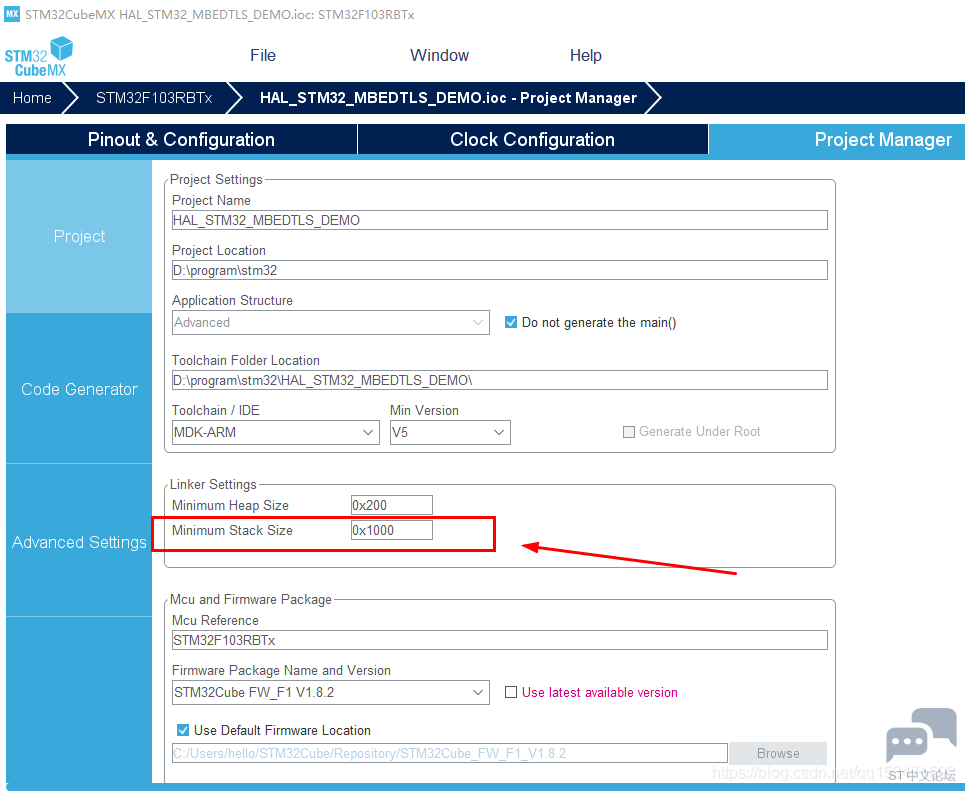Click the Mcu Reference field
This screenshot has height=791, width=965.
(x=500, y=640)
